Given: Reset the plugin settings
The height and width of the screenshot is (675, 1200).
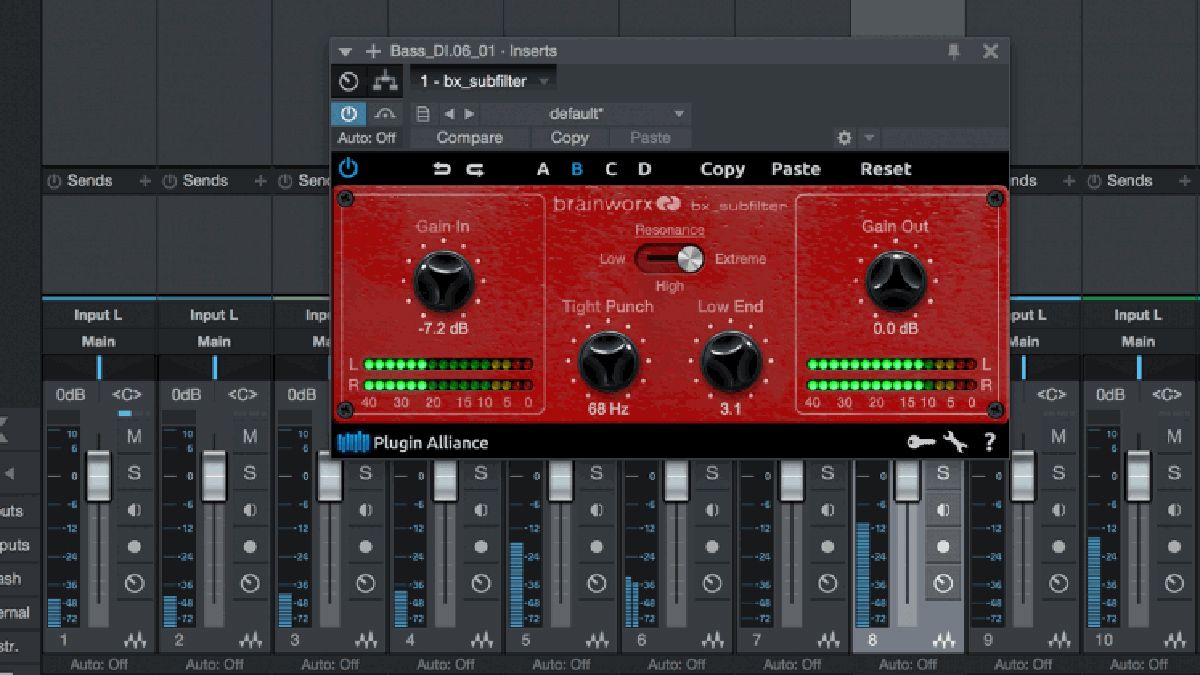Looking at the screenshot, I should (886, 169).
